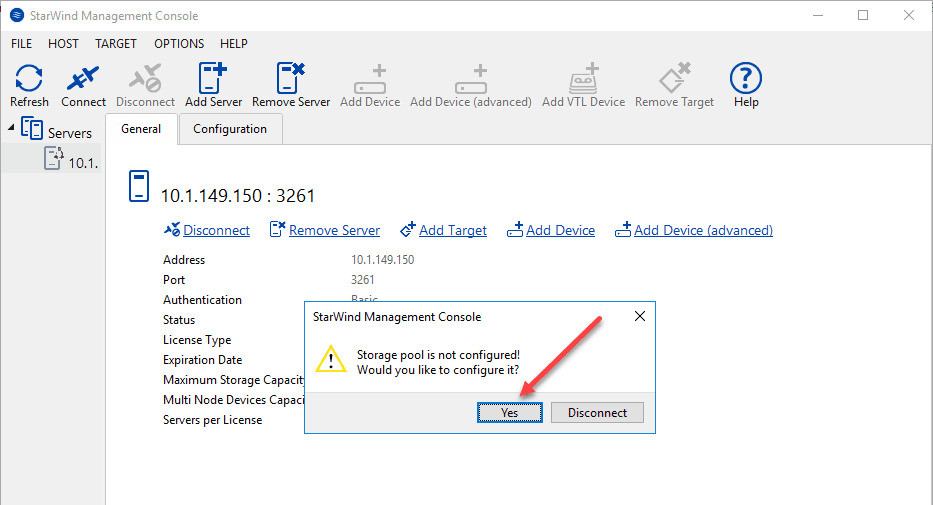Click the Add Target link
Viewport: 933px width, 505px height.
click(453, 230)
